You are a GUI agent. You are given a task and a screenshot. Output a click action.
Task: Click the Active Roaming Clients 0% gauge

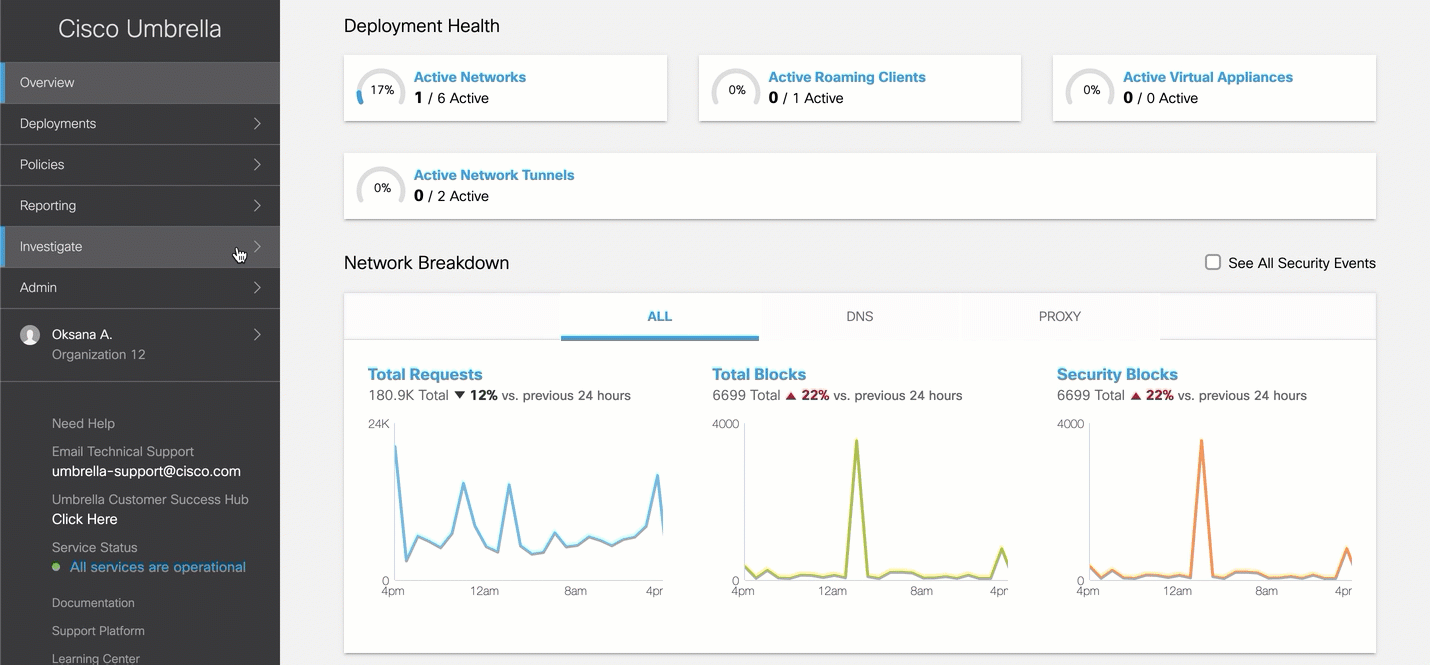pos(736,90)
